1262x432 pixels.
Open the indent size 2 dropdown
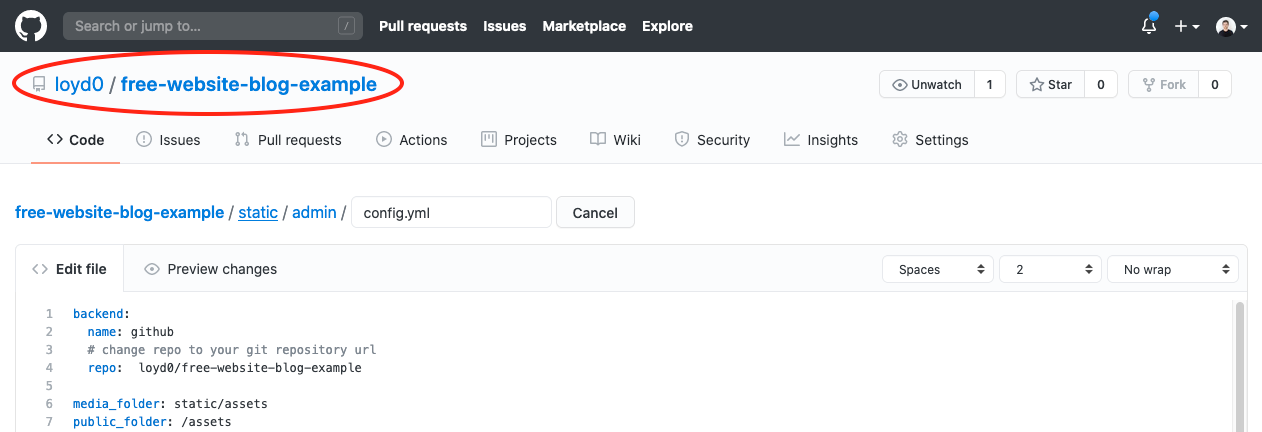click(1050, 269)
